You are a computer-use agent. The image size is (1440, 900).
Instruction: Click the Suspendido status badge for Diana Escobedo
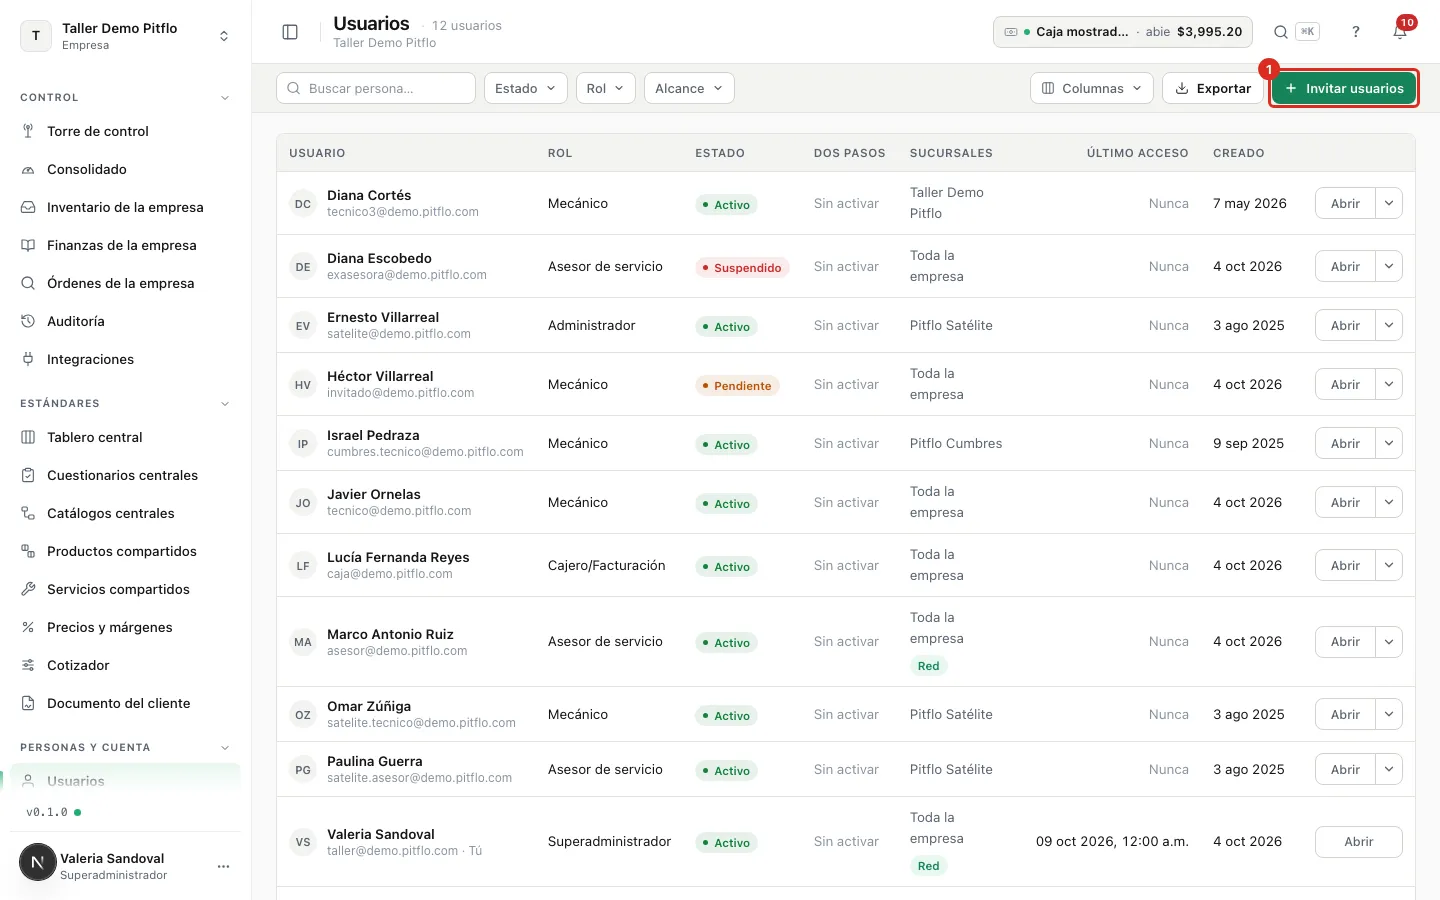point(742,268)
